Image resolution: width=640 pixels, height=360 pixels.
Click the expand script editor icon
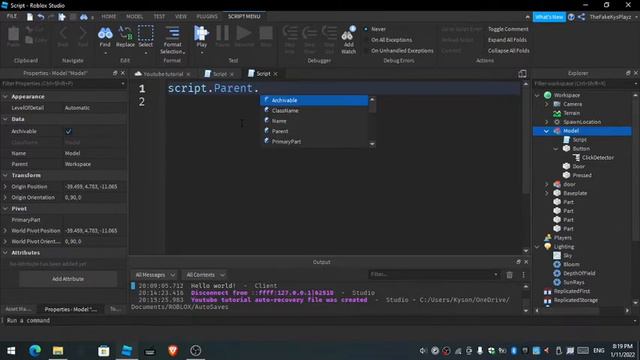(522, 73)
